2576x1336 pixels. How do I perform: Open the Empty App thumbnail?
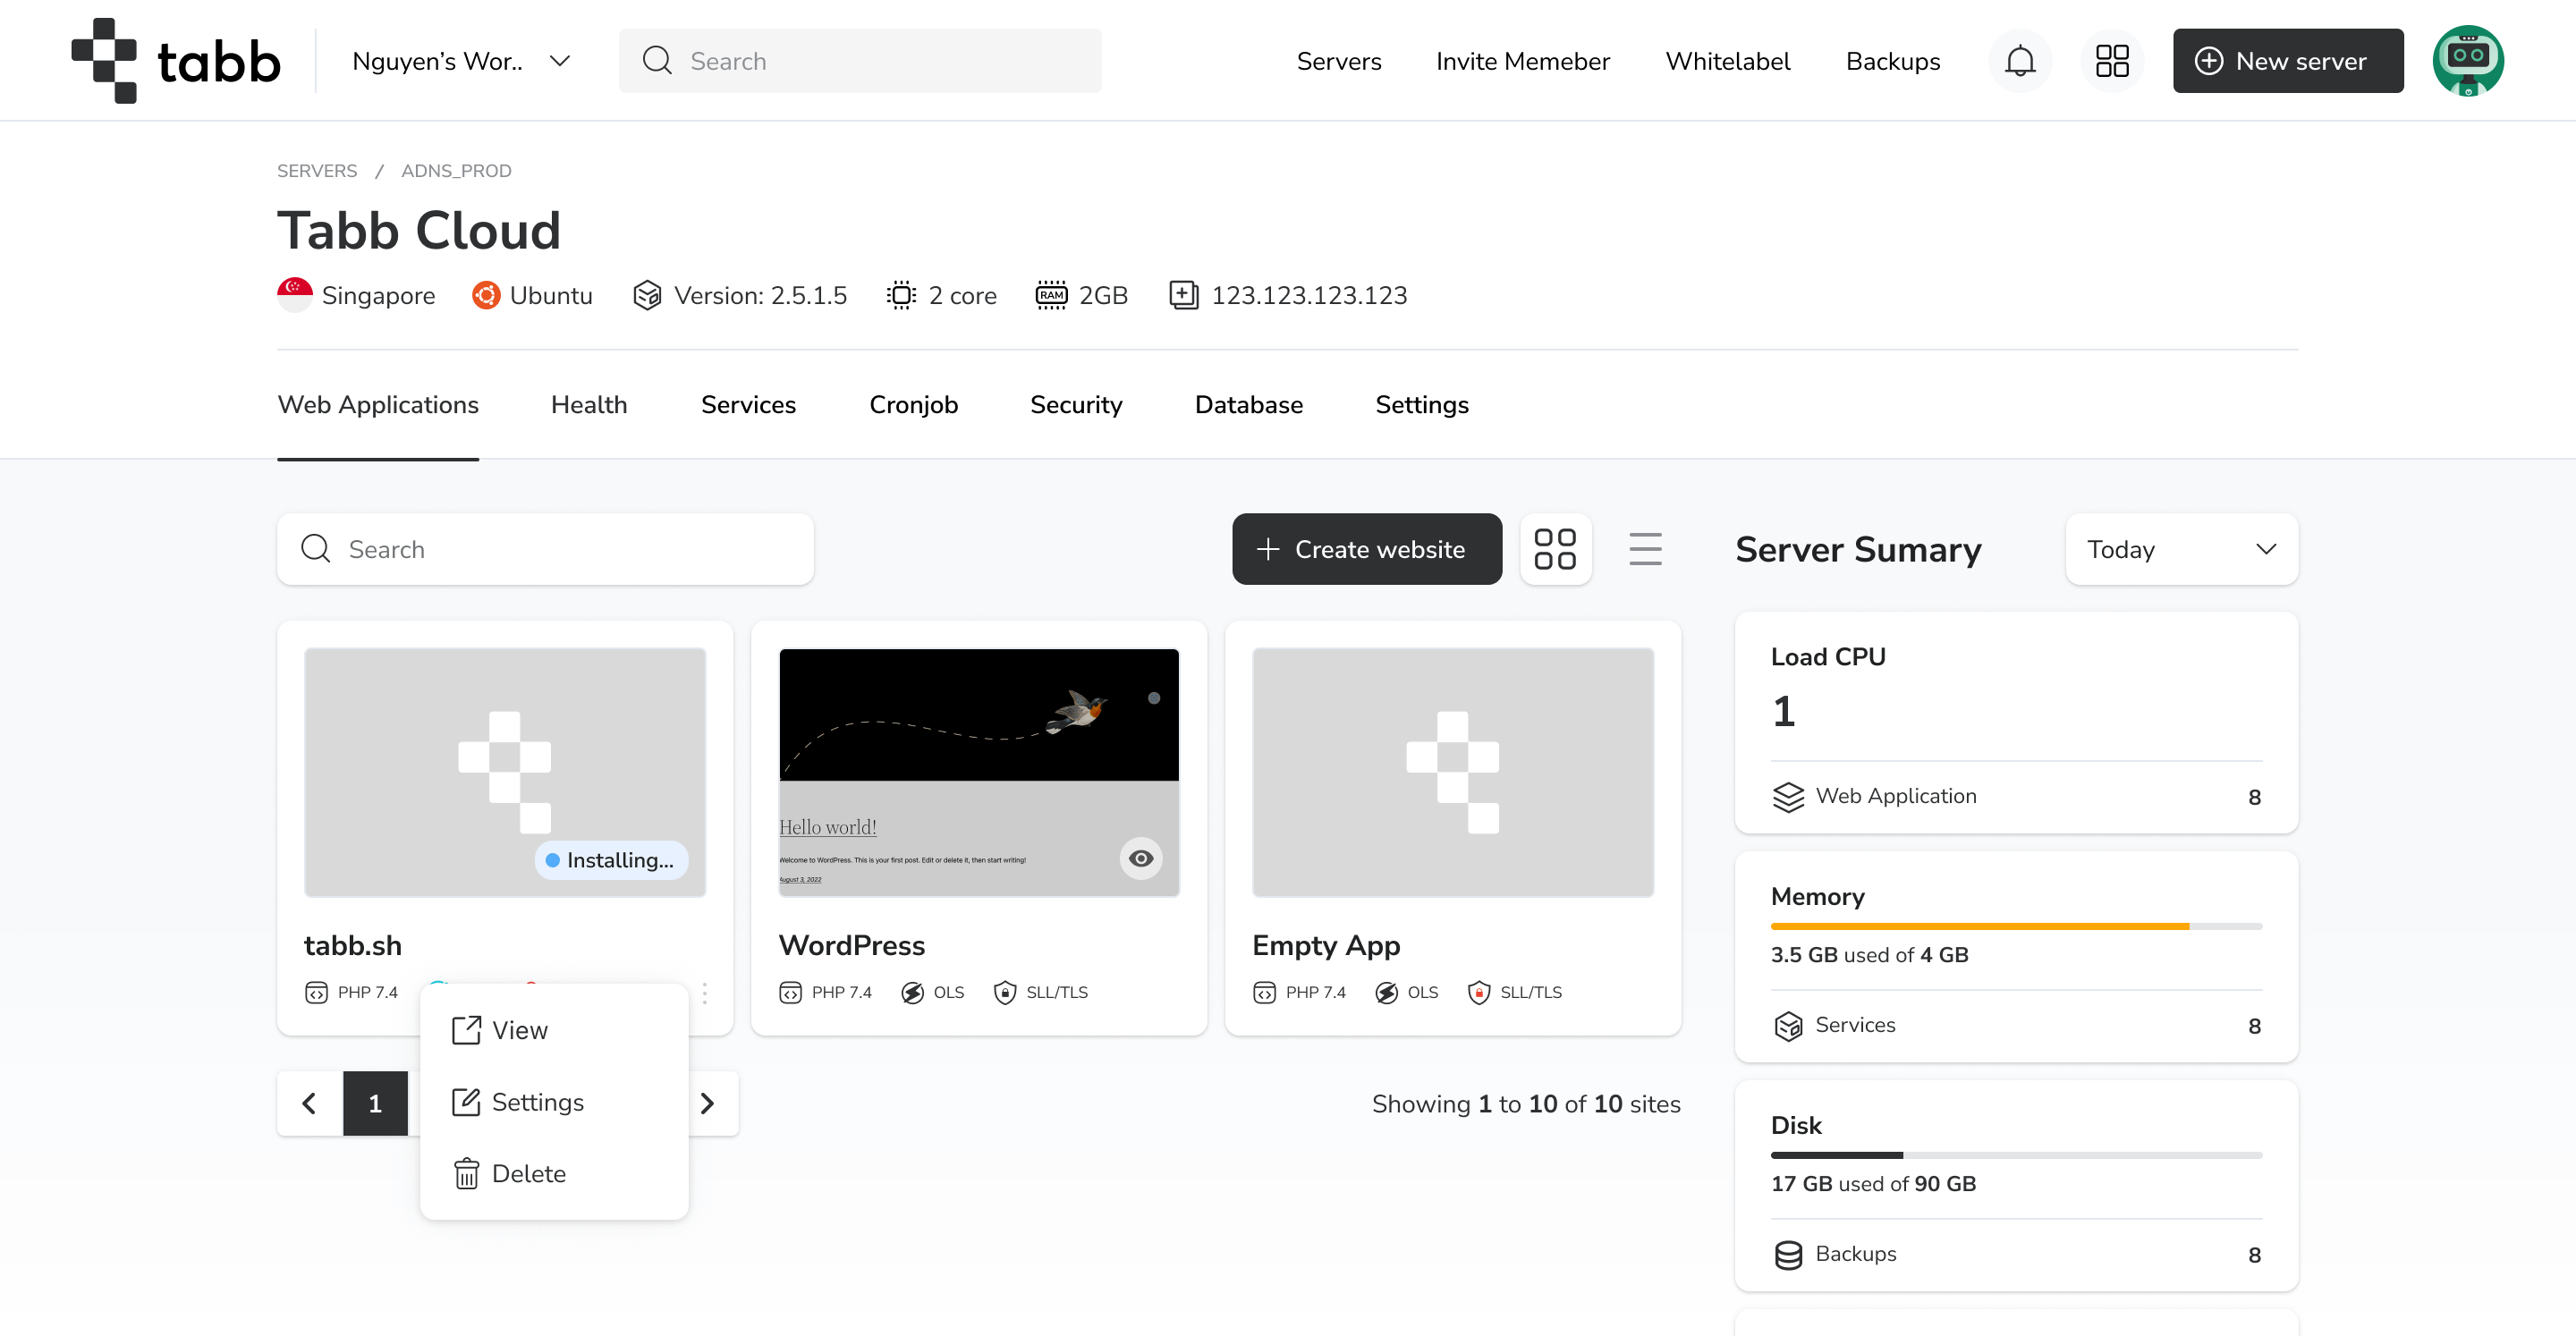pos(1453,772)
